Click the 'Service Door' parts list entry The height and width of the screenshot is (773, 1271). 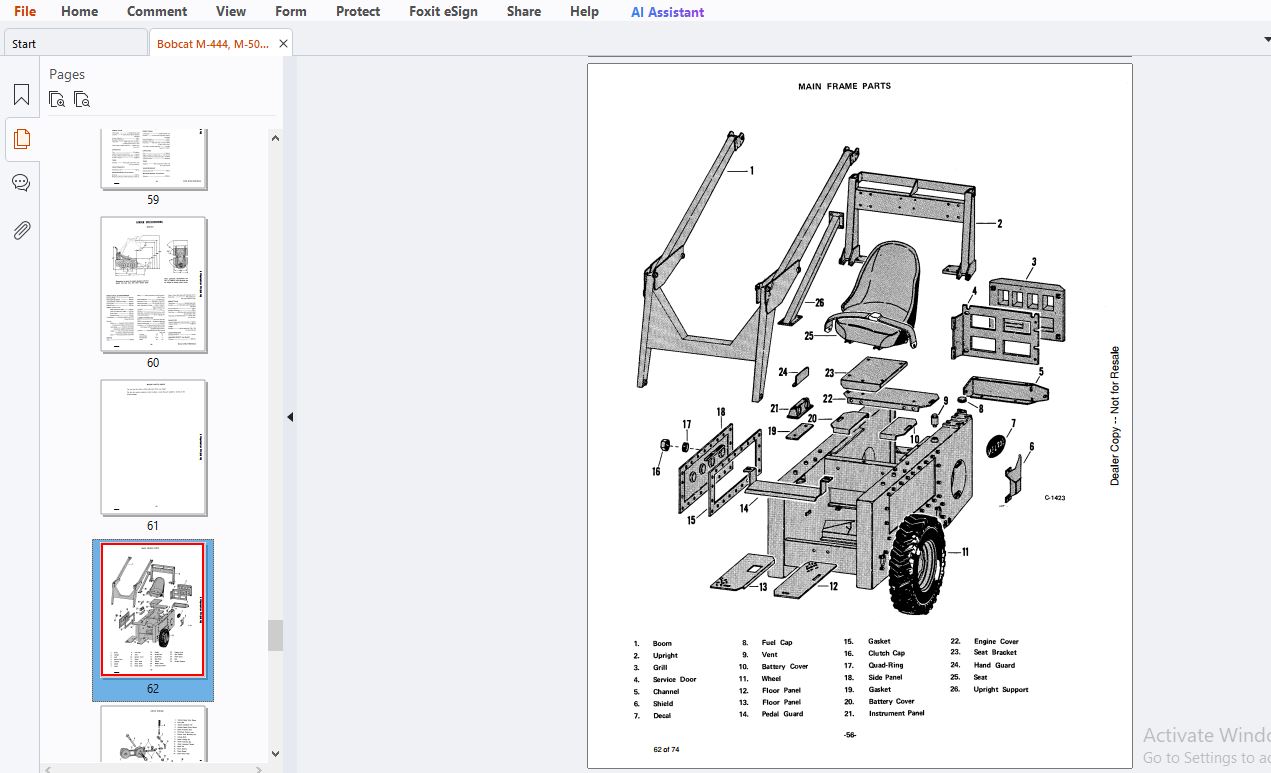tap(674, 680)
